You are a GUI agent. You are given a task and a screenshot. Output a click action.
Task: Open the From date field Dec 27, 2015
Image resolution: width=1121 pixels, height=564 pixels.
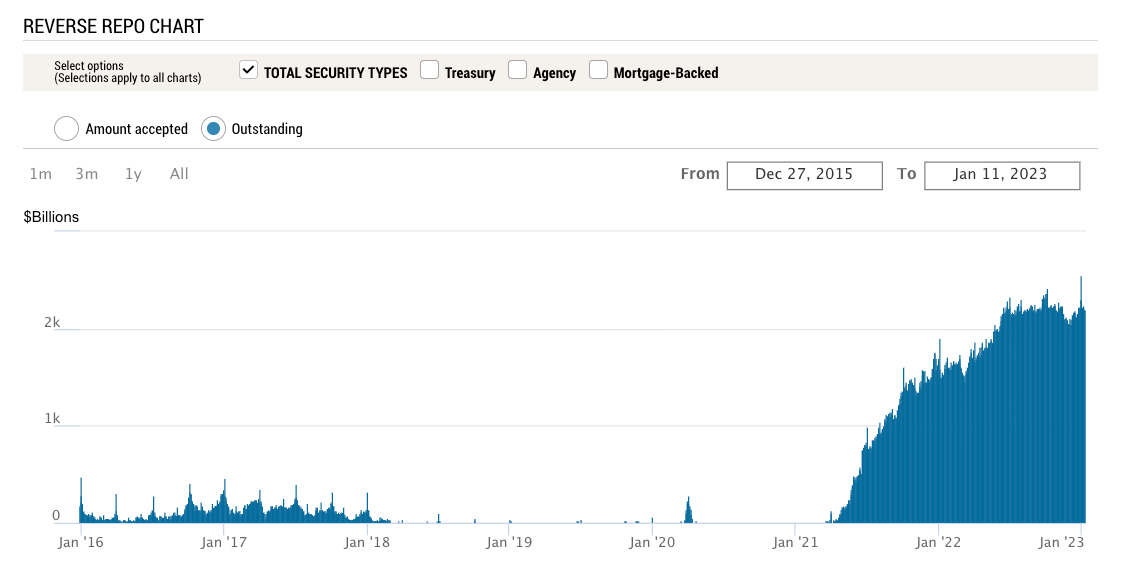(804, 175)
